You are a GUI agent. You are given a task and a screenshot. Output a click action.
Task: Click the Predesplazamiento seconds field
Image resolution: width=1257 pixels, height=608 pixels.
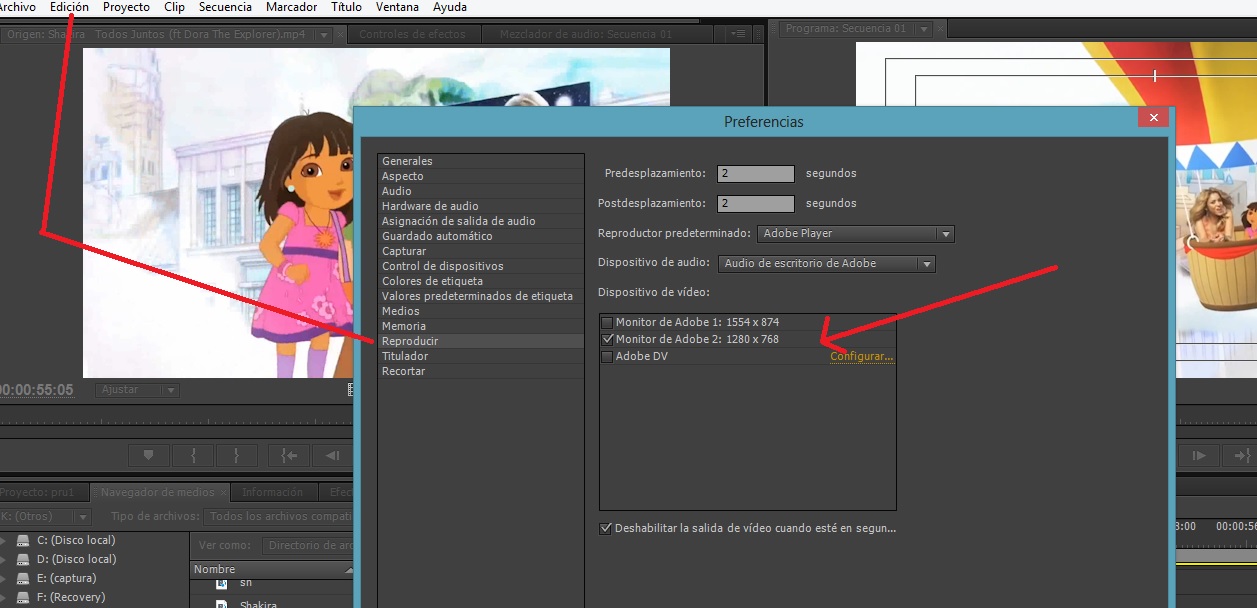tap(756, 173)
